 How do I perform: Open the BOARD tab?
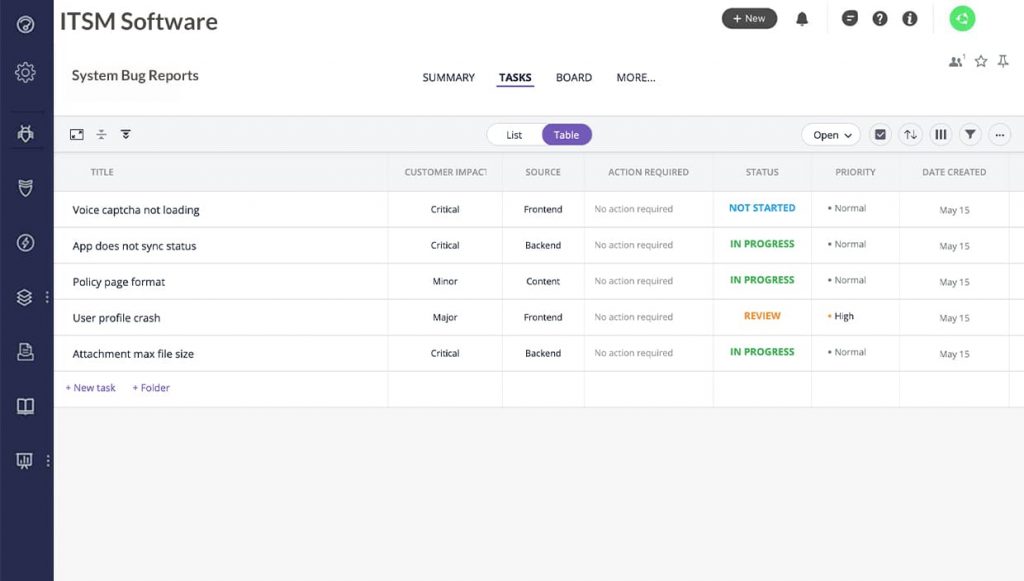574,78
